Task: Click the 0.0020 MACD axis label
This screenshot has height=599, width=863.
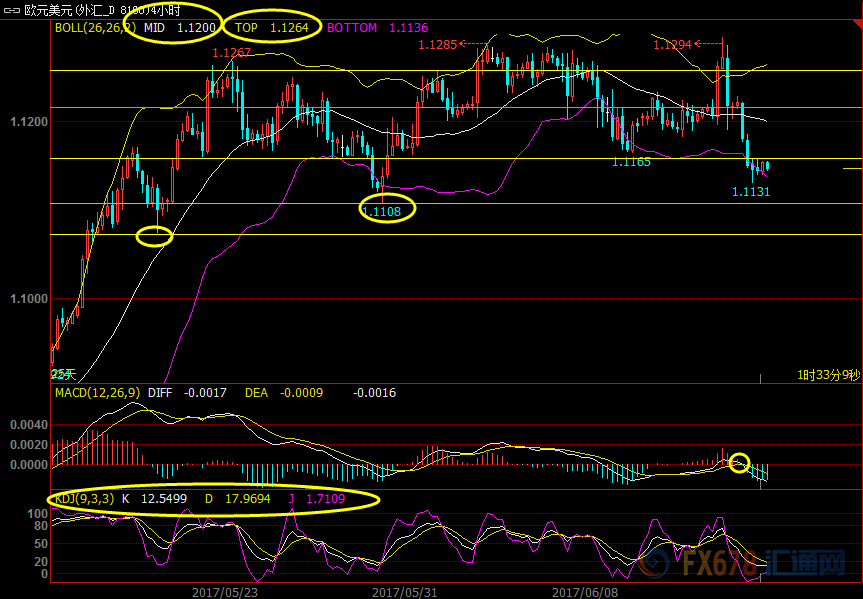Action: tap(29, 445)
